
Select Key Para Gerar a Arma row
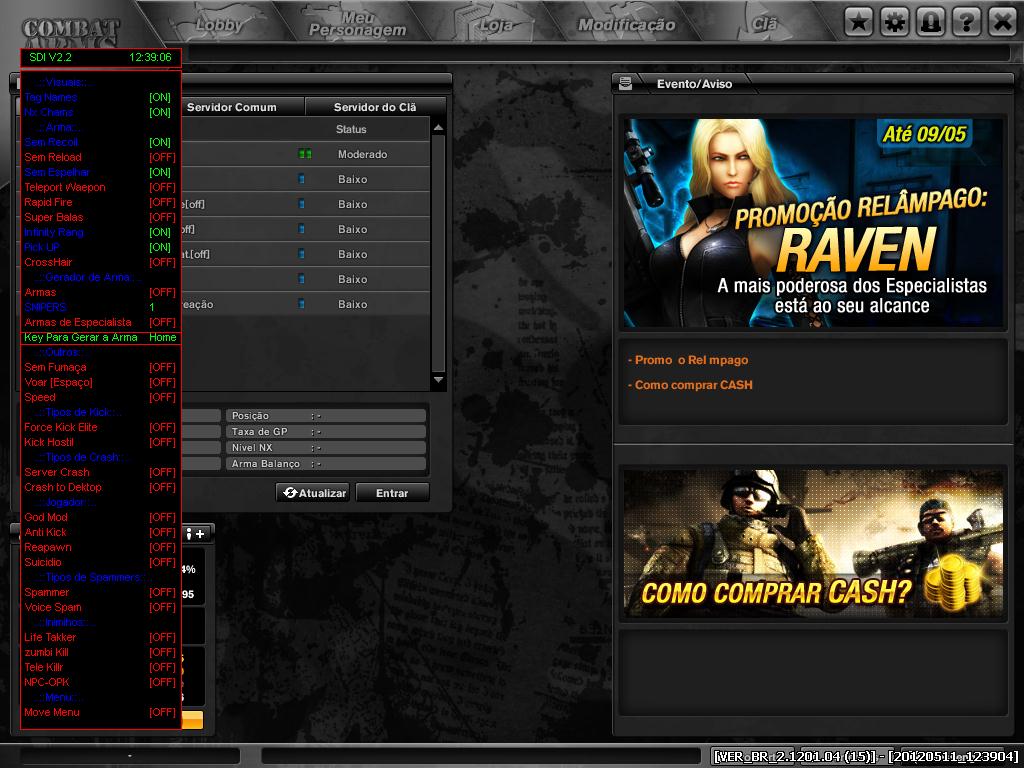point(101,338)
